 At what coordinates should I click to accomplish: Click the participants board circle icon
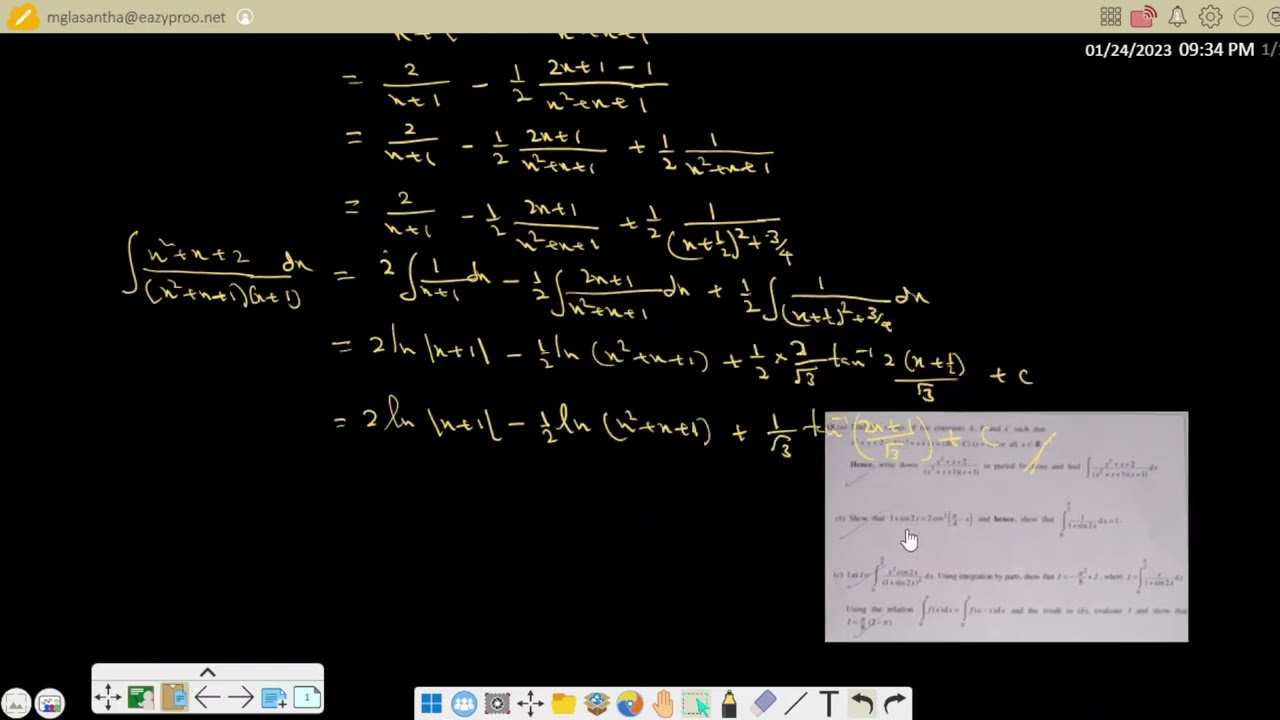click(49, 703)
